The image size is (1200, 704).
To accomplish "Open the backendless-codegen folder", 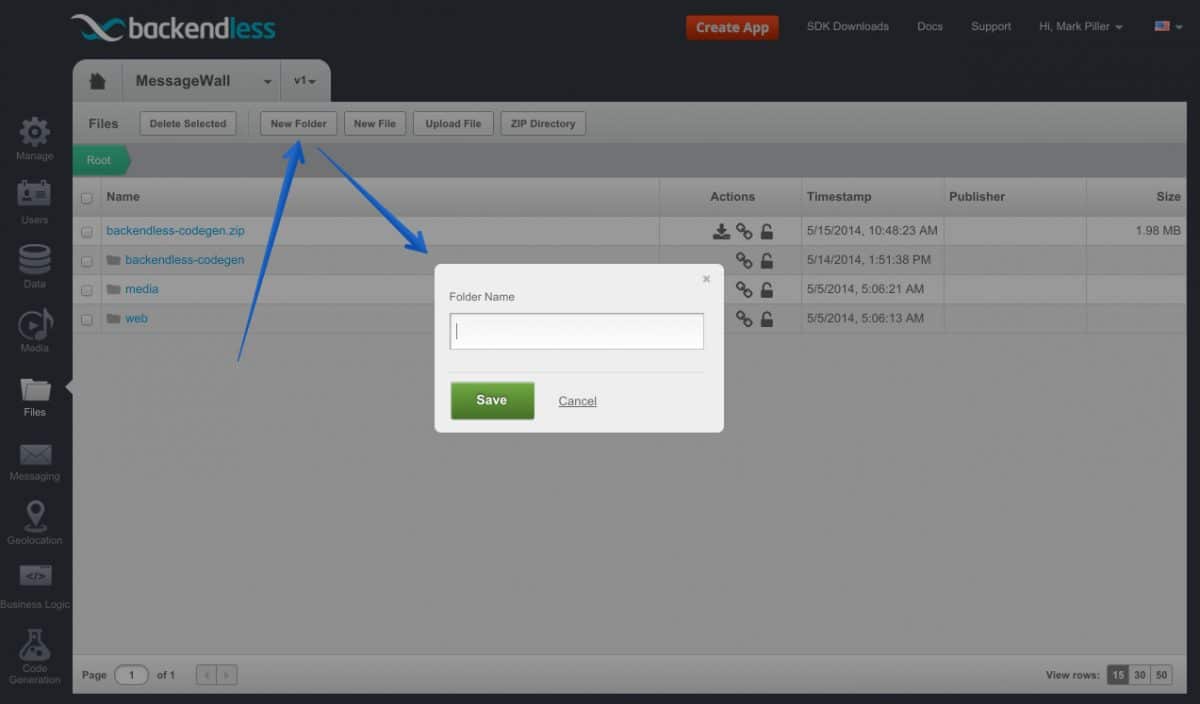I will [x=184, y=260].
